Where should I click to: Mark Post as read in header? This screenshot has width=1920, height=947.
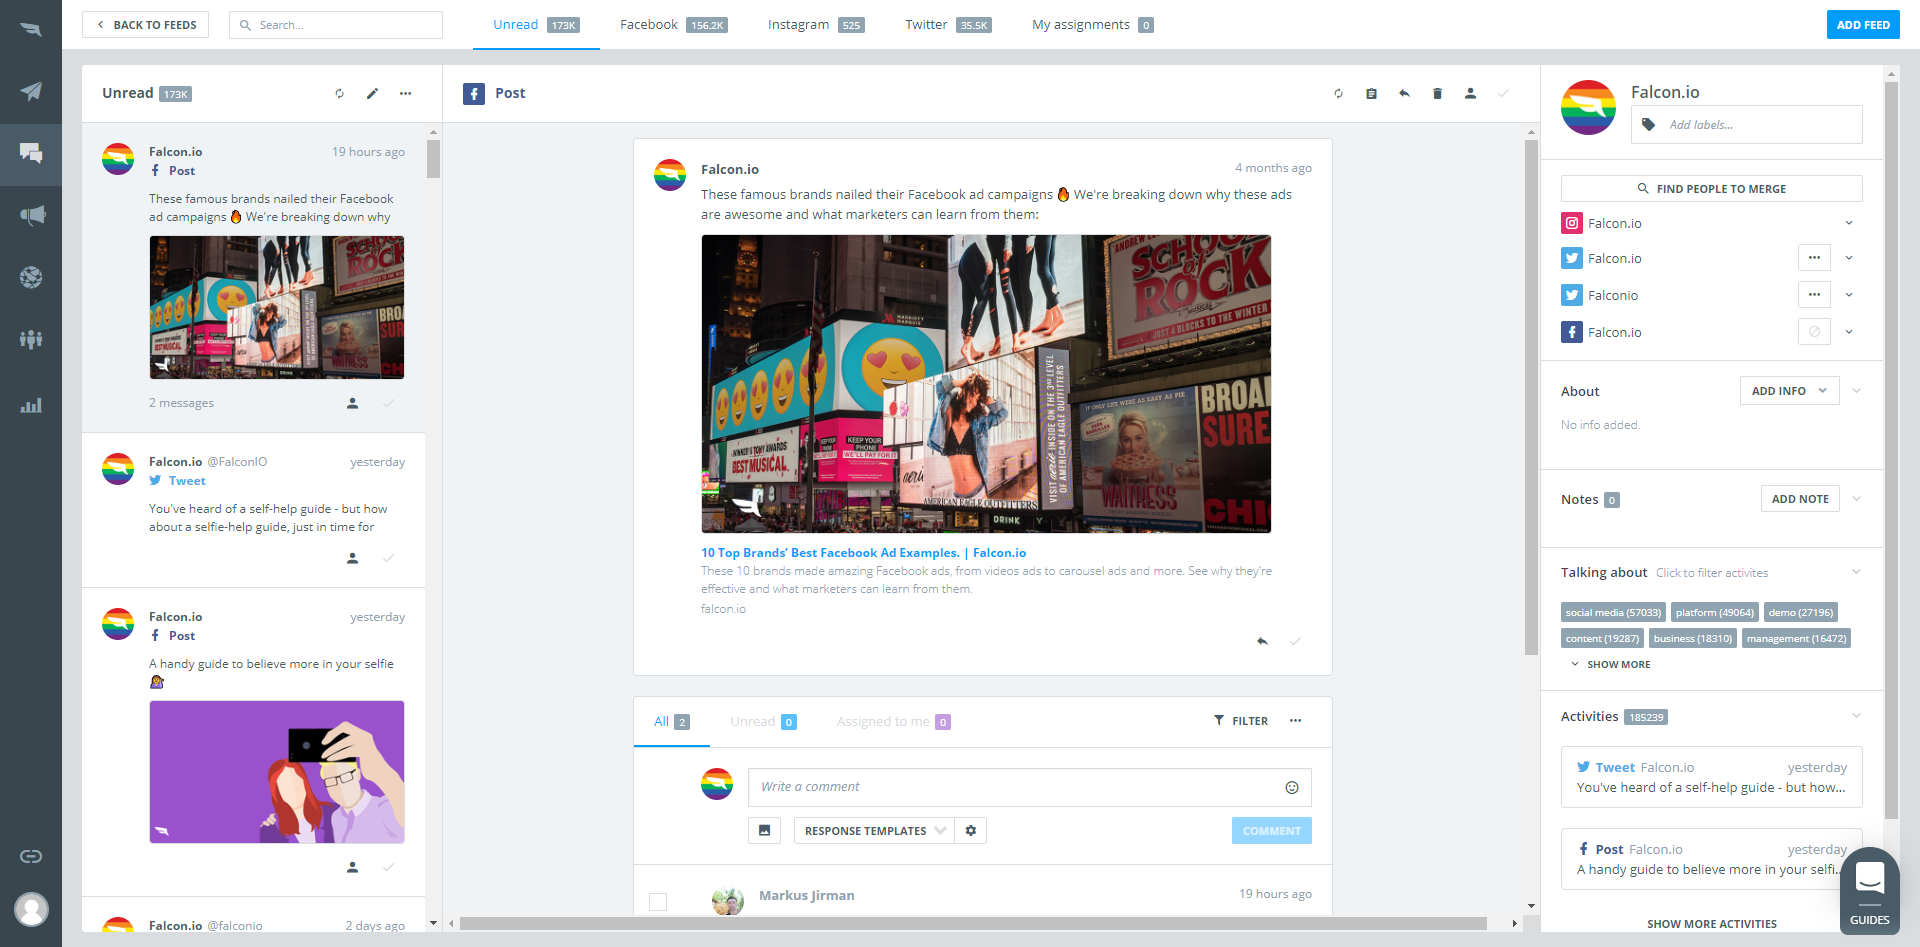click(1503, 93)
